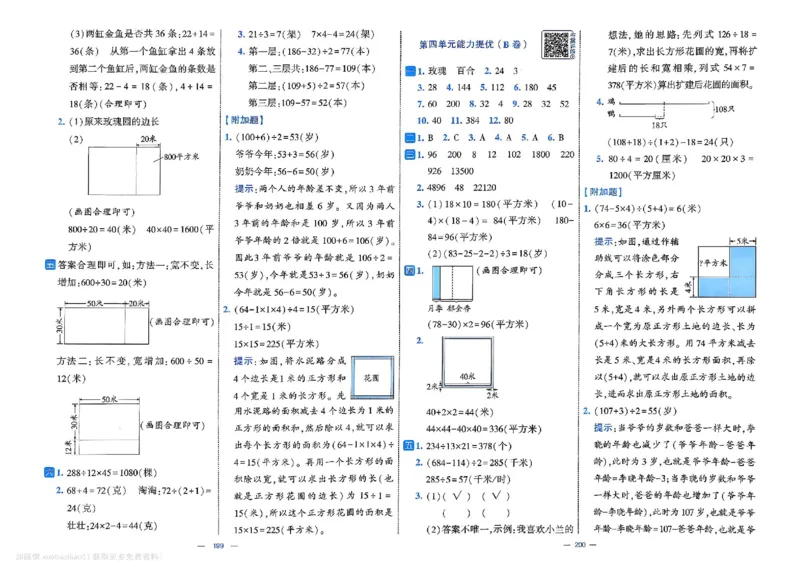This screenshot has width=800, height=566.
Task: Click the blue 提示 label before 如图,将水泥路分成
Action: (243, 361)
